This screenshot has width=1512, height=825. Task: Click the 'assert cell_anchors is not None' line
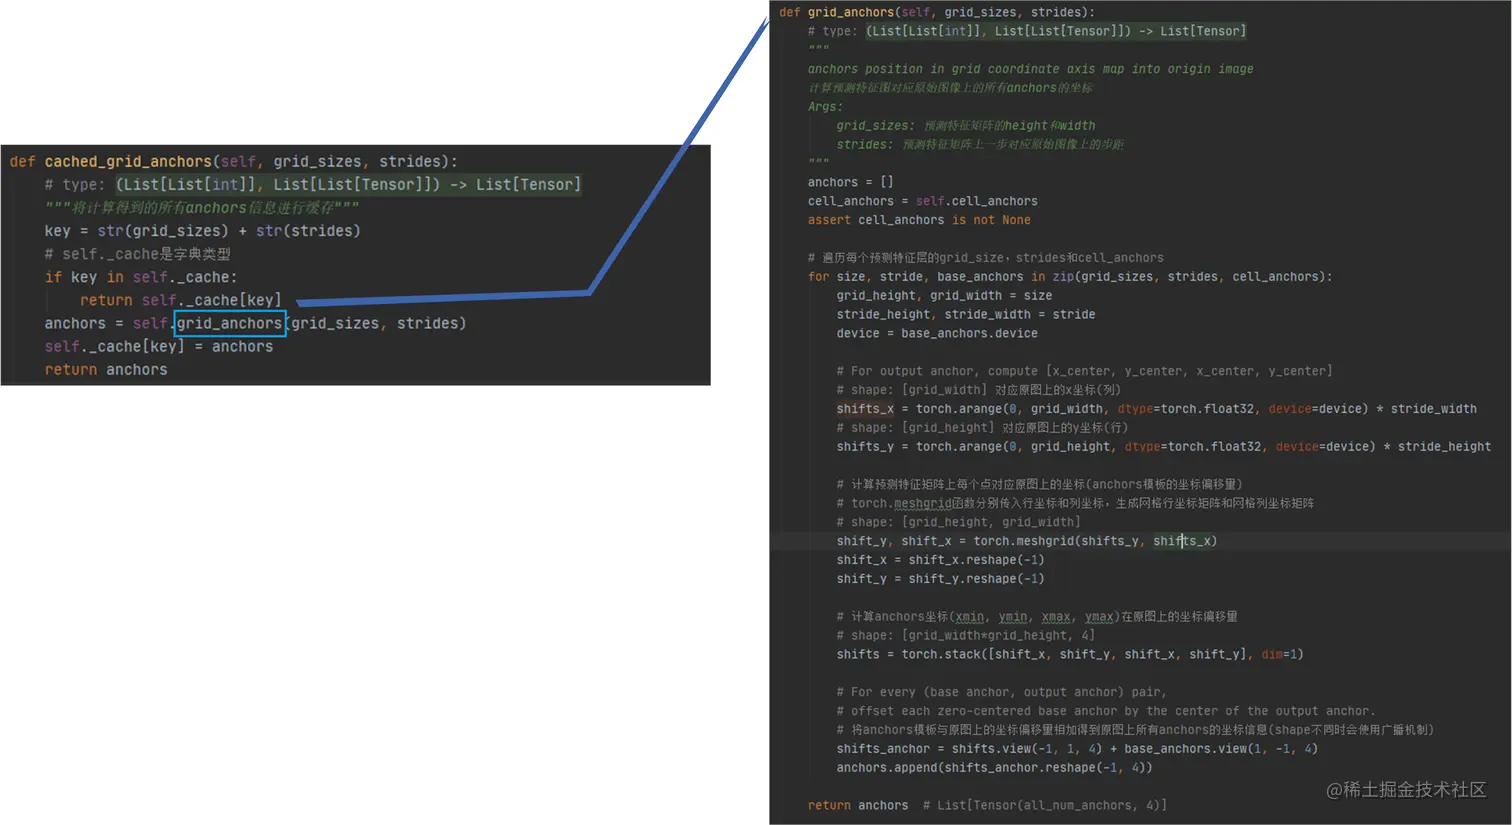pyautogui.click(x=919, y=220)
